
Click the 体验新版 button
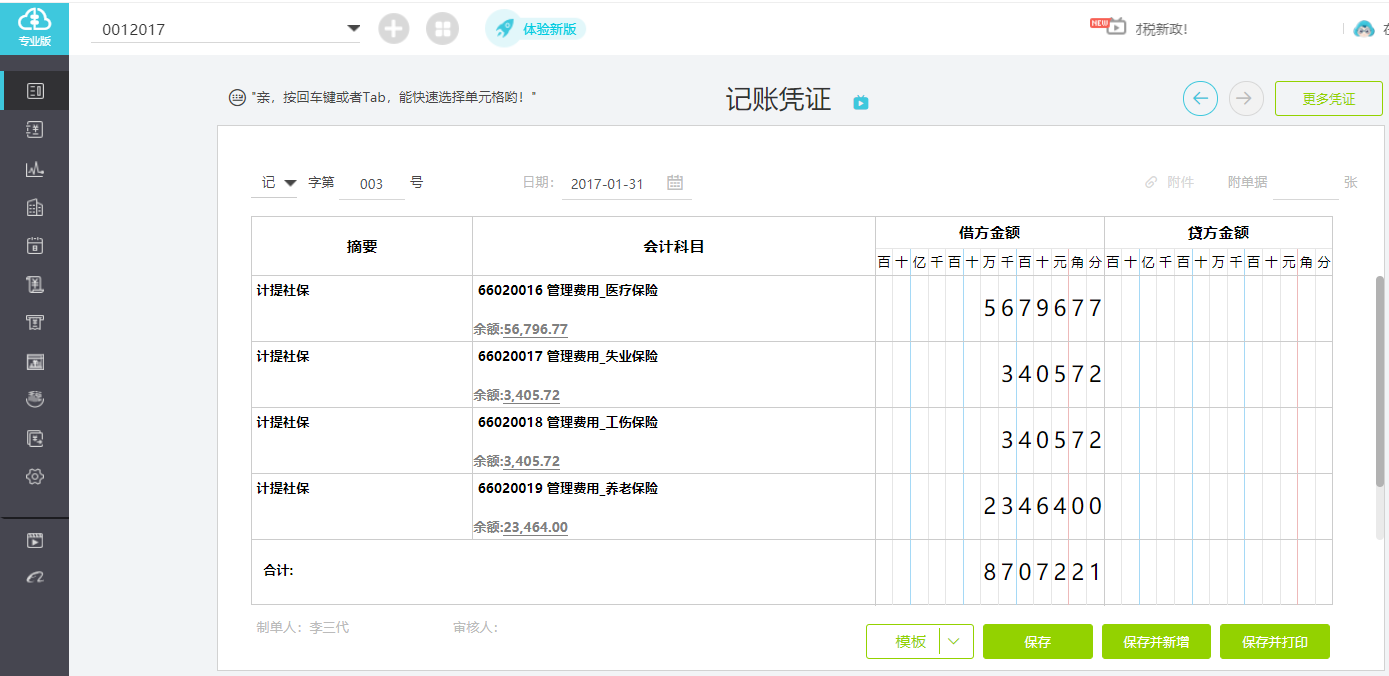point(535,29)
